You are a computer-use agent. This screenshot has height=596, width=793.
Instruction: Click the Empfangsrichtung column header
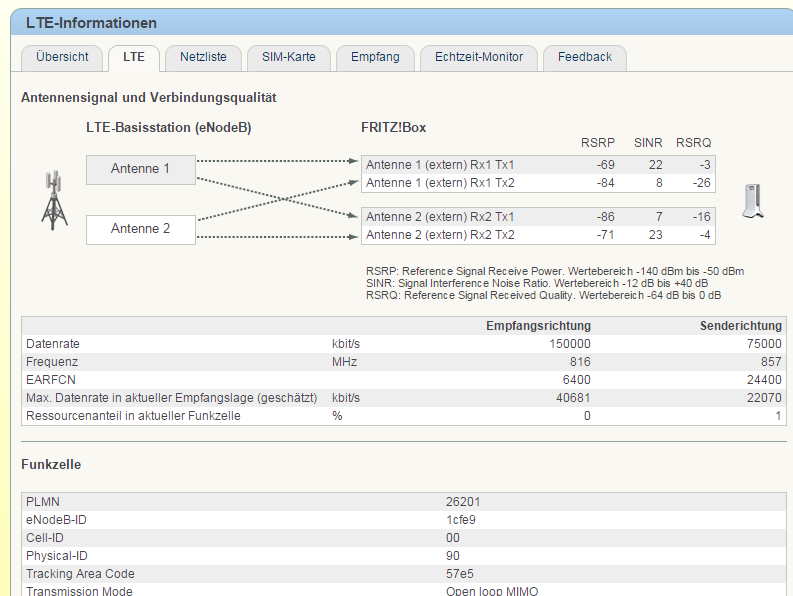tap(538, 326)
